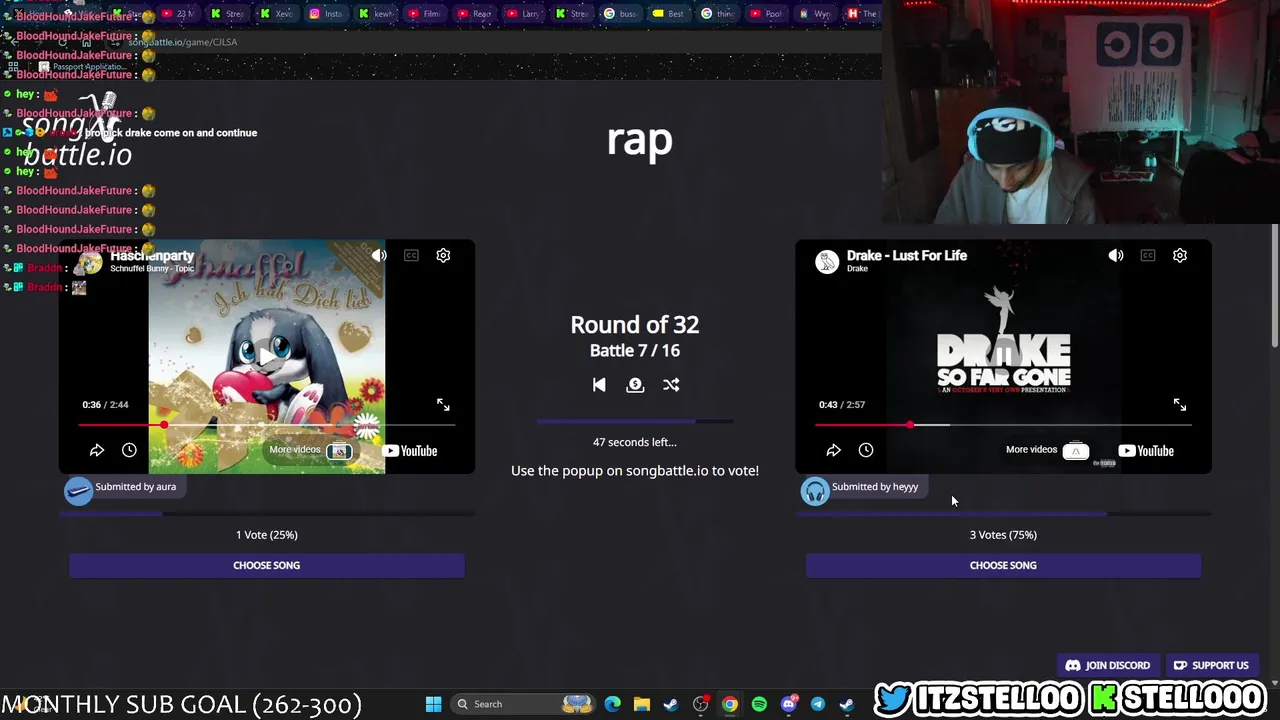Click the dollar coin icon under Battle 7/16
Viewport: 1280px width, 720px height.
pos(635,384)
